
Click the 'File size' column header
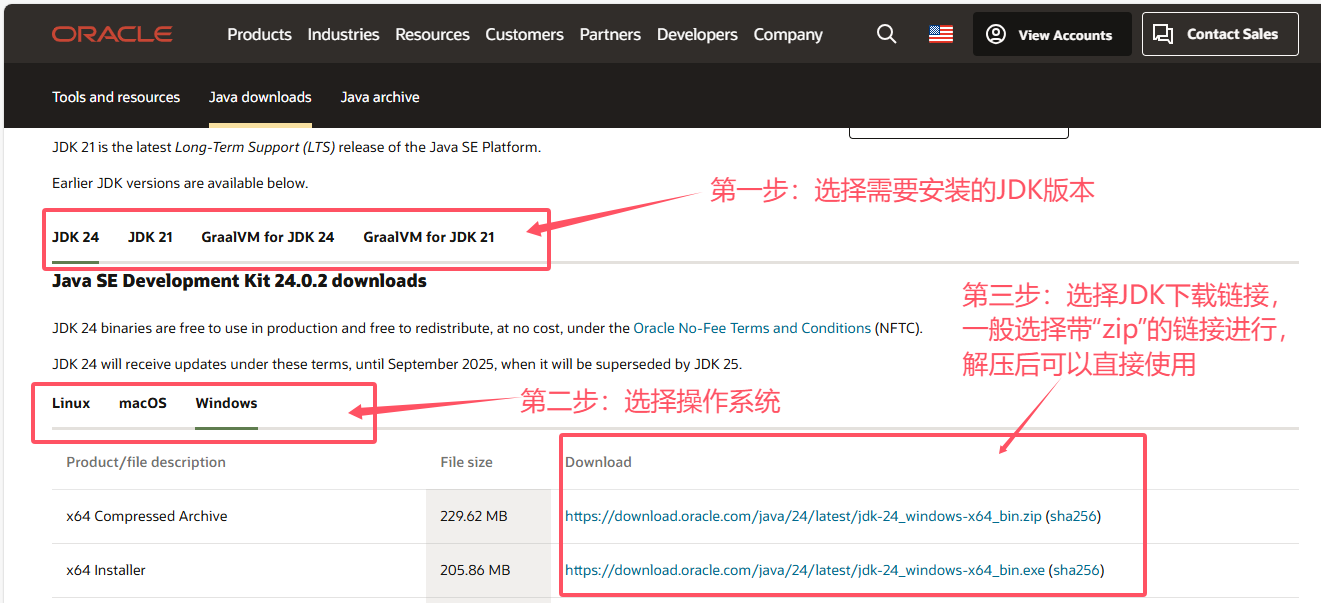click(x=466, y=462)
